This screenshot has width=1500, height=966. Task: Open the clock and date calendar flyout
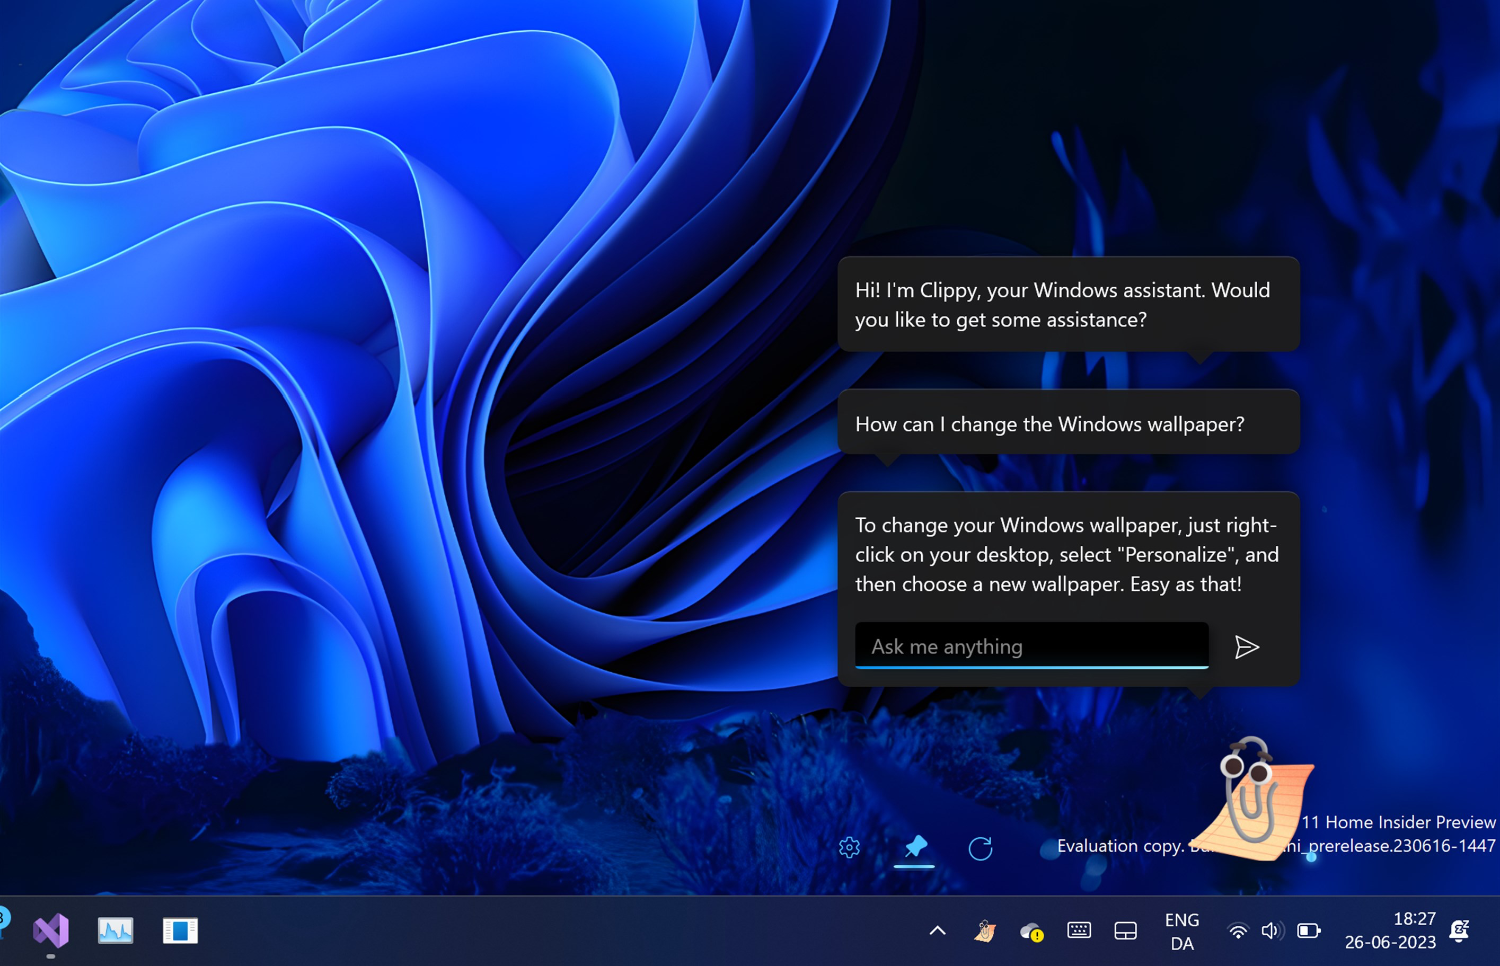(x=1389, y=930)
